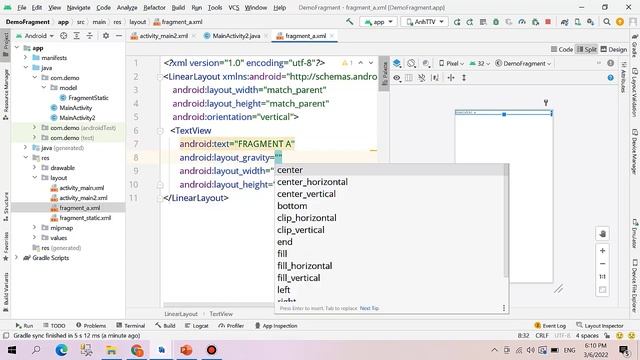This screenshot has height=360, width=640.
Task: Switch editor to Split view
Action: point(587,49)
